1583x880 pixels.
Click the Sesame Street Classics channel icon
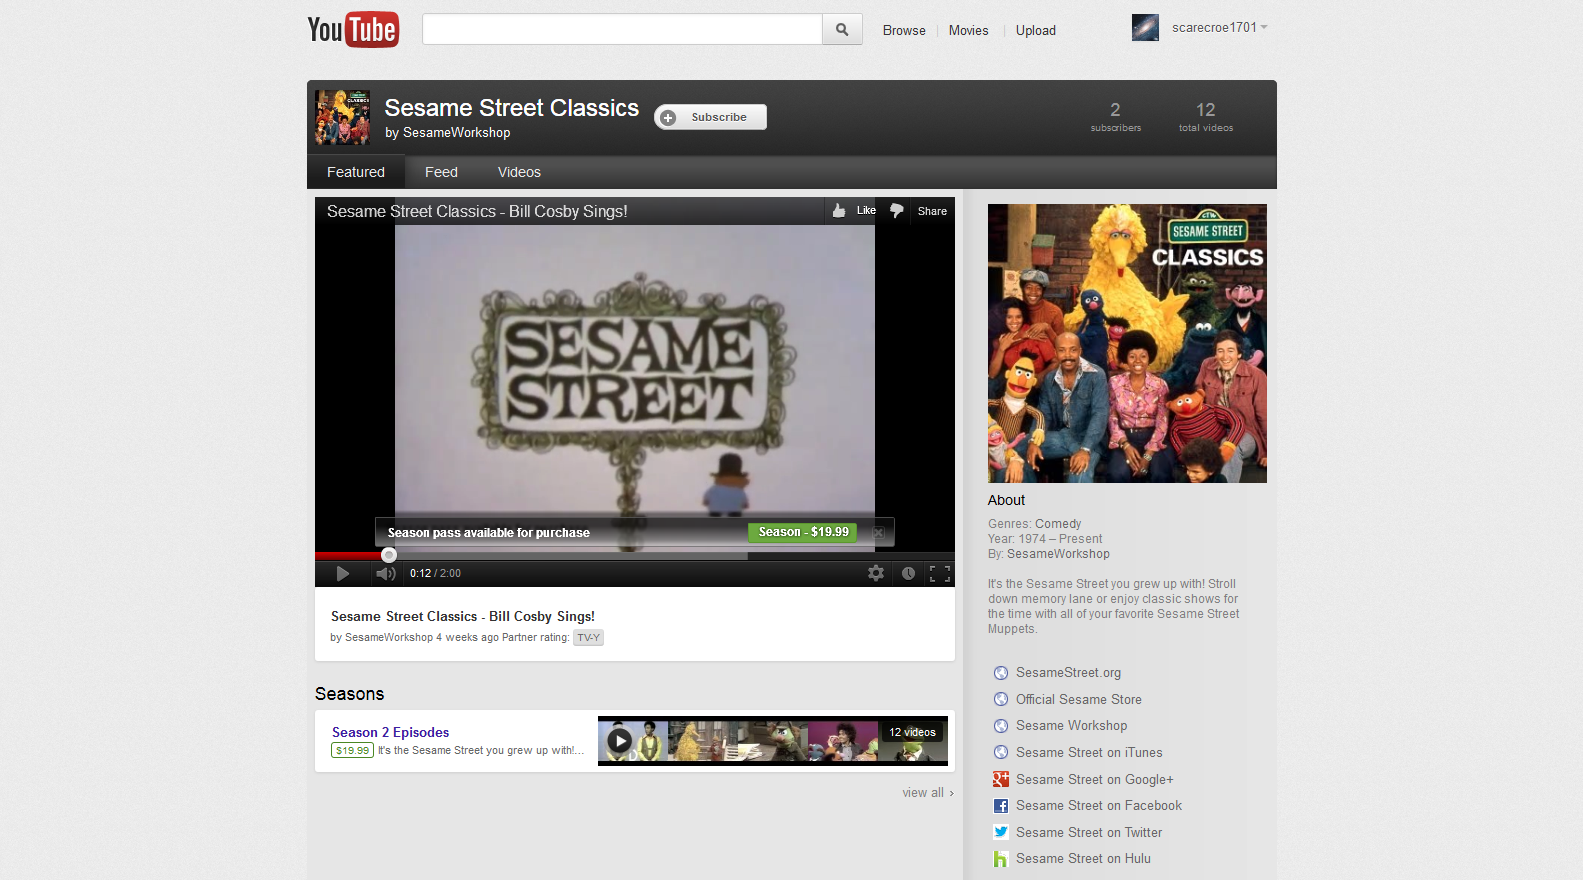[342, 117]
